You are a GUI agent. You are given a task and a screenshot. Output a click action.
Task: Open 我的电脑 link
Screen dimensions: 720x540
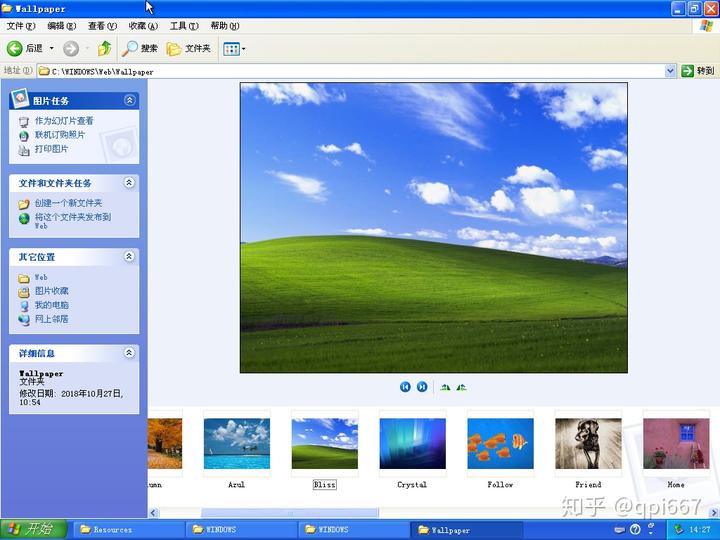(x=51, y=305)
